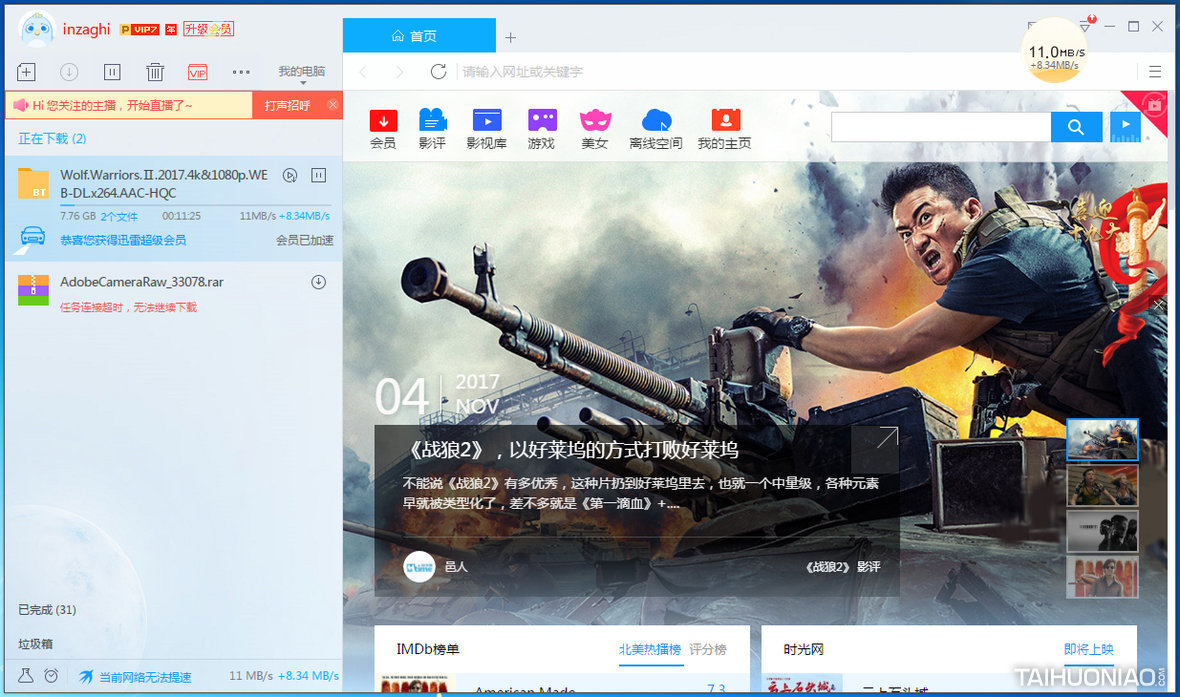The image size is (1180, 697).
Task: Select AdobeCameraRaw_33078.rar file name
Action: tap(141, 282)
